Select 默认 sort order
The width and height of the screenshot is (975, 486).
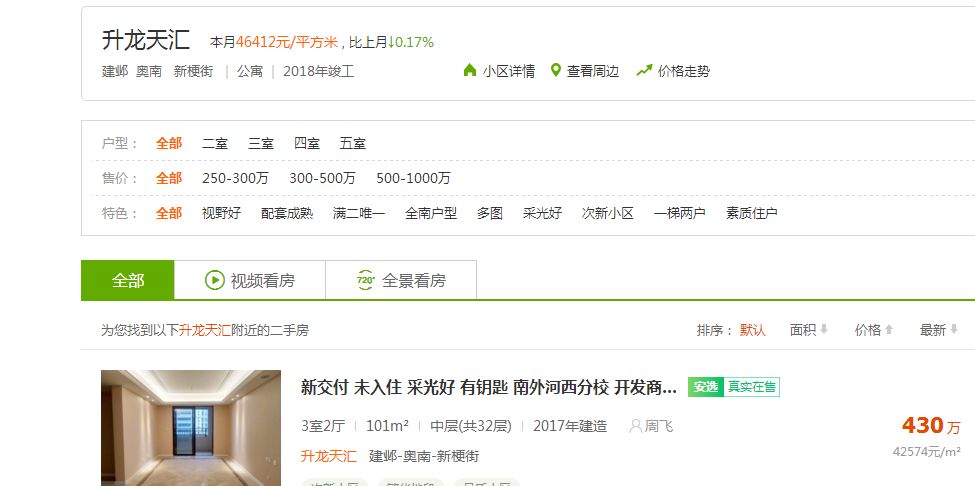[x=752, y=330]
